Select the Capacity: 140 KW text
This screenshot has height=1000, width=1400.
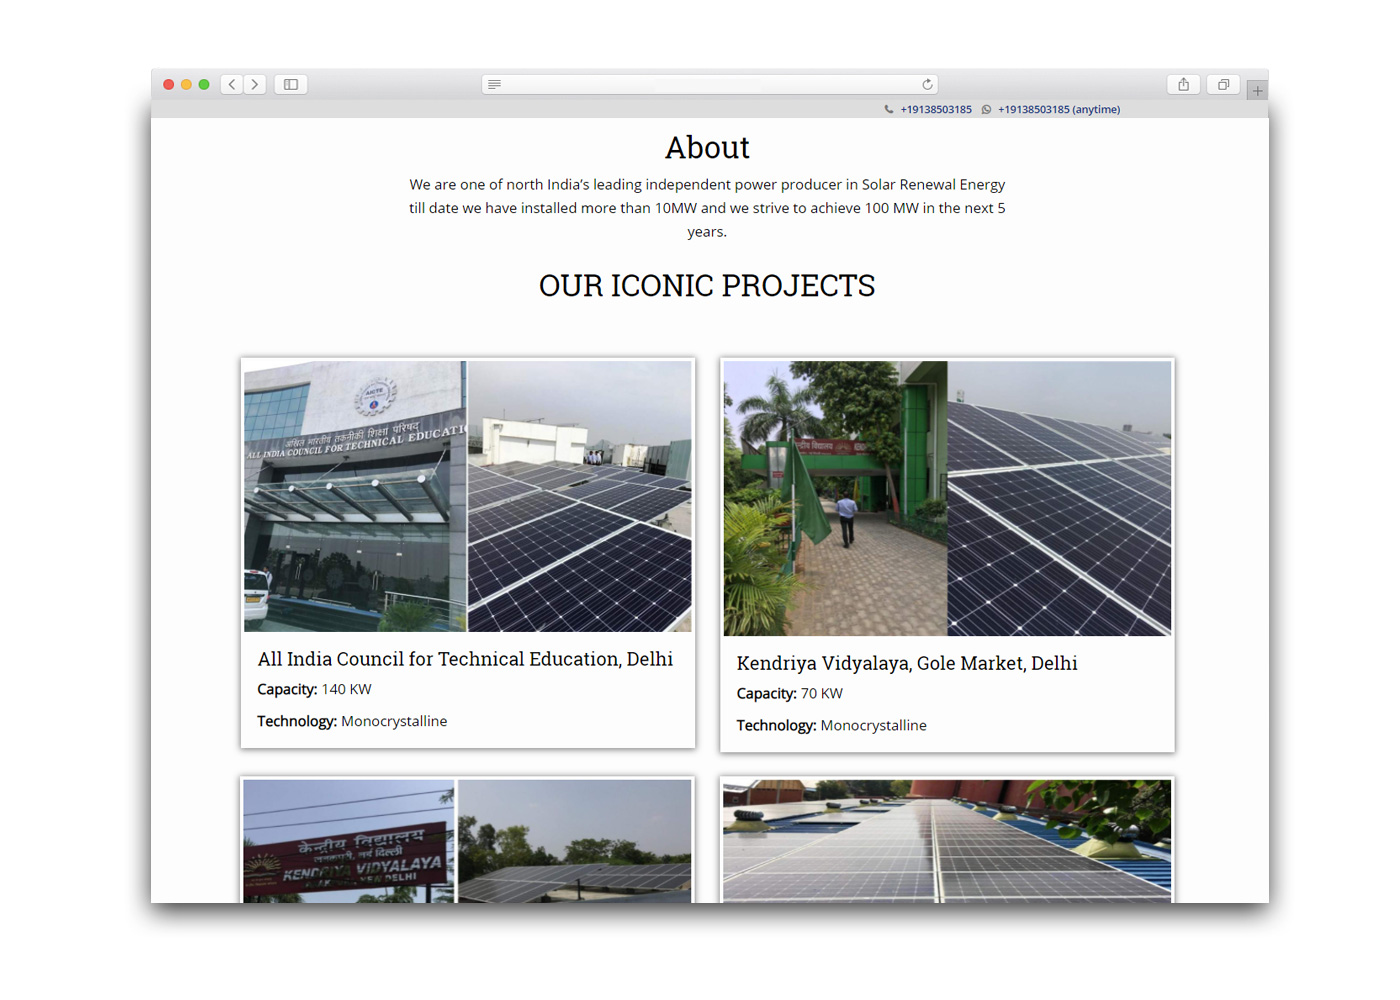point(314,689)
